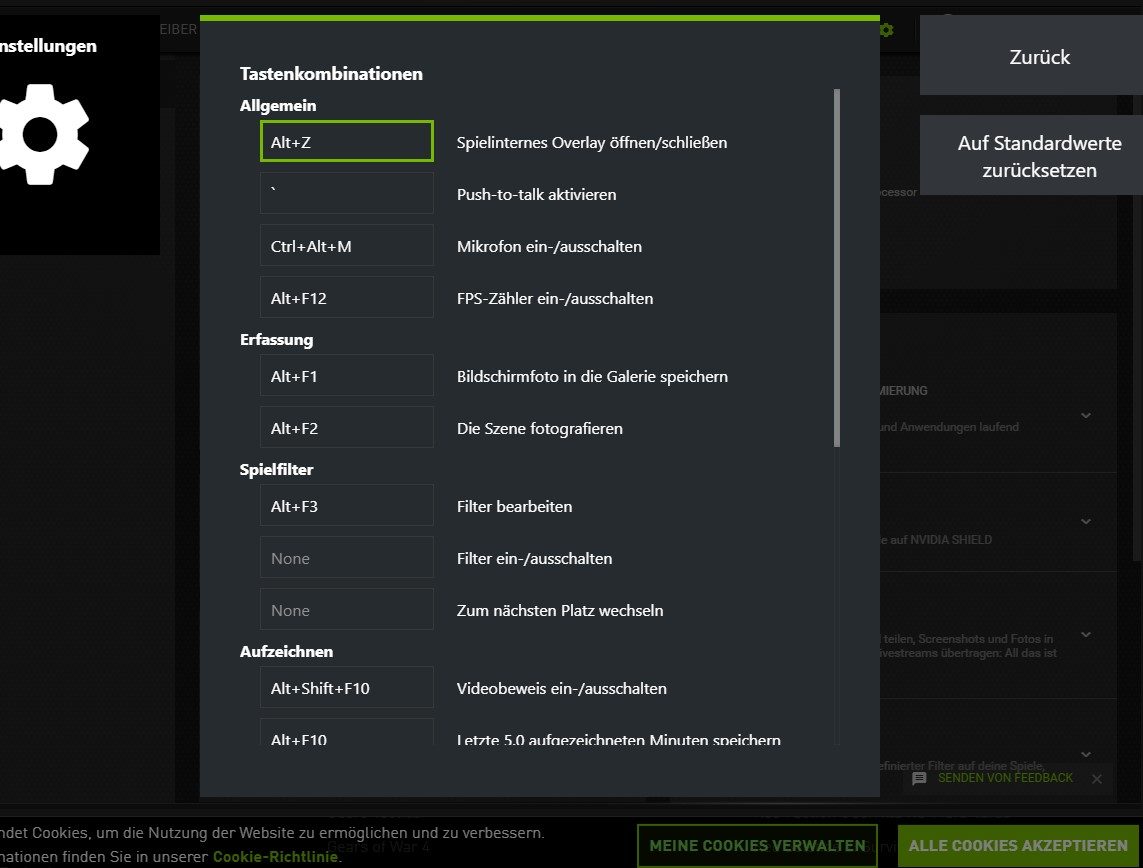Screen dimensions: 1143x868
Task: Click Meine Cookies verwalten button
Action: [x=757, y=845]
